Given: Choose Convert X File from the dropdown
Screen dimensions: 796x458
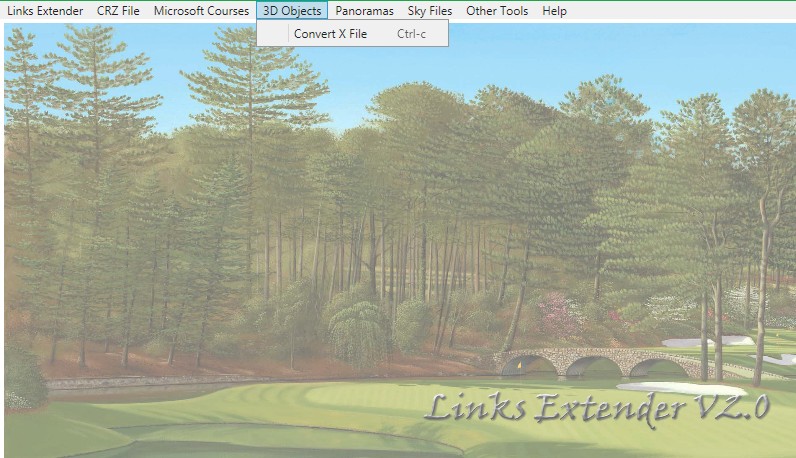Looking at the screenshot, I should tap(330, 34).
